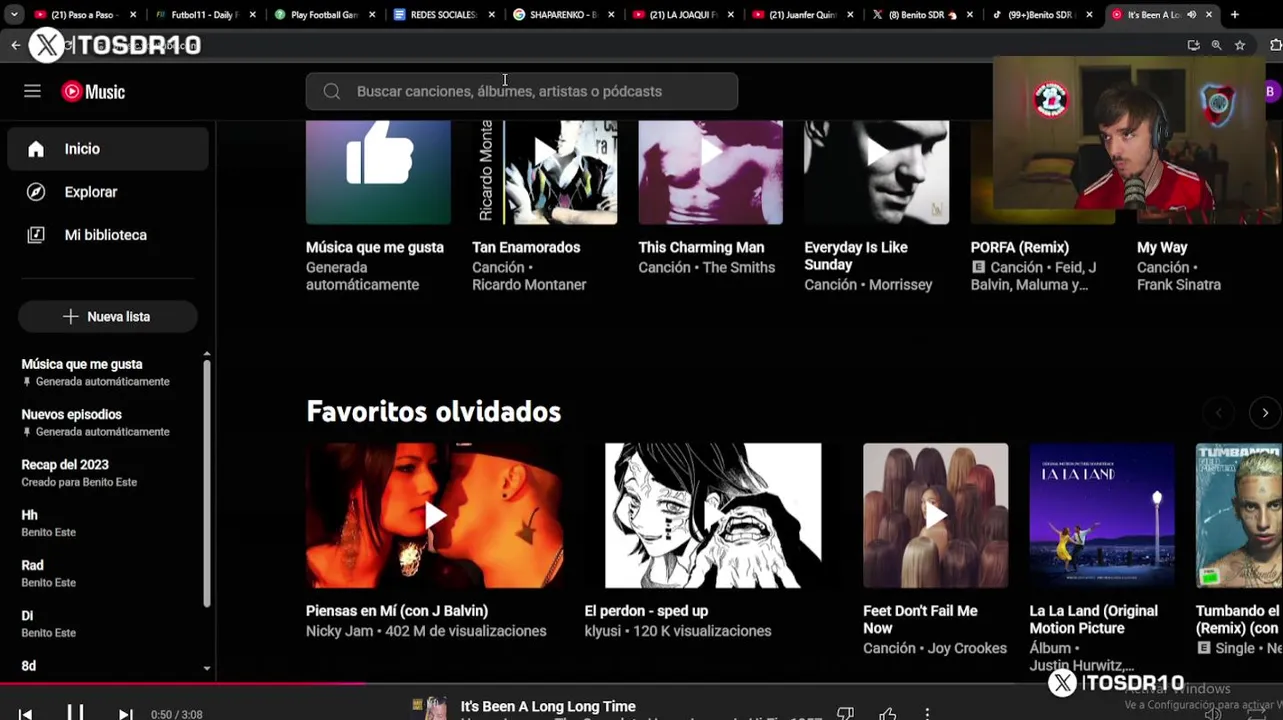This screenshot has width=1283, height=720.
Task: Show next Favoritos olvidados items
Action: 1265,413
